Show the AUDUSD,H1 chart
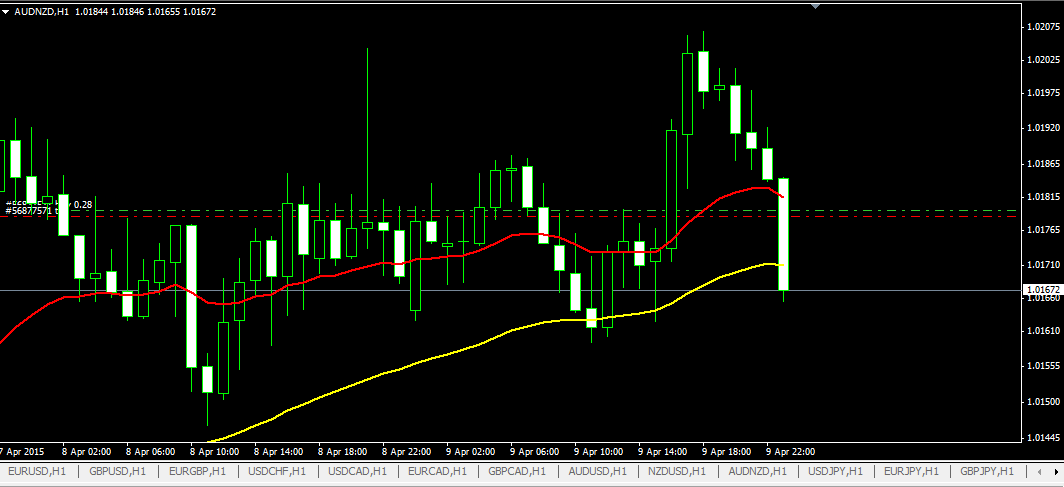The image size is (1064, 487). [x=597, y=471]
